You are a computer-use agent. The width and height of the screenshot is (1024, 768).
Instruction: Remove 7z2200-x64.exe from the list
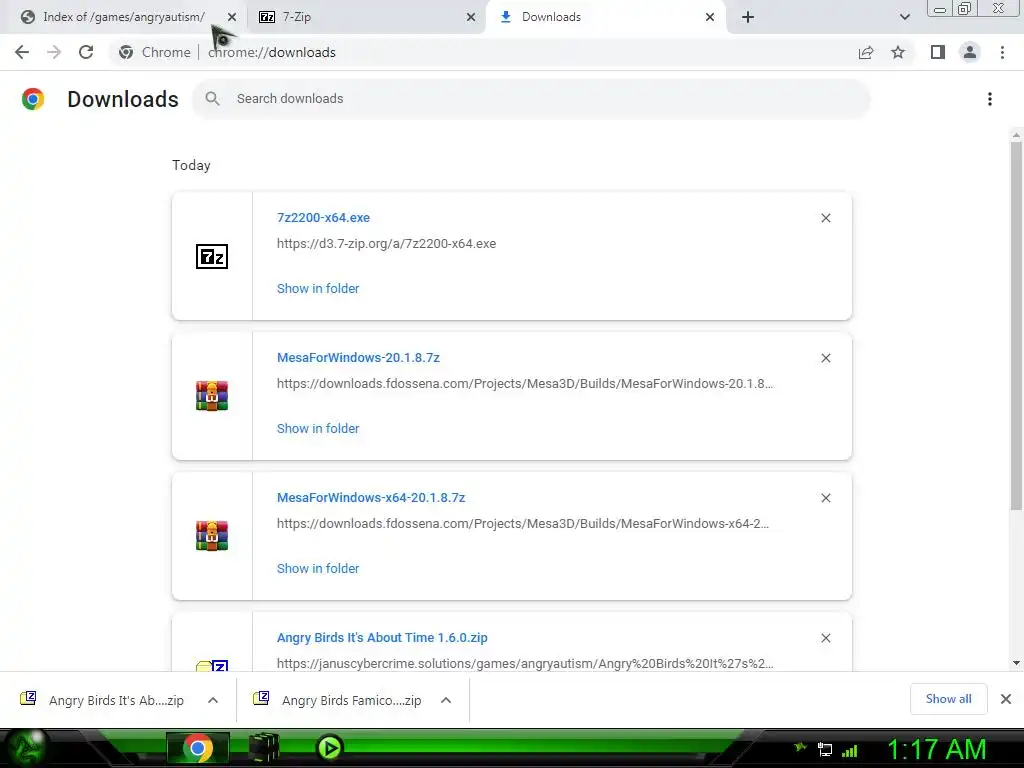tap(826, 218)
